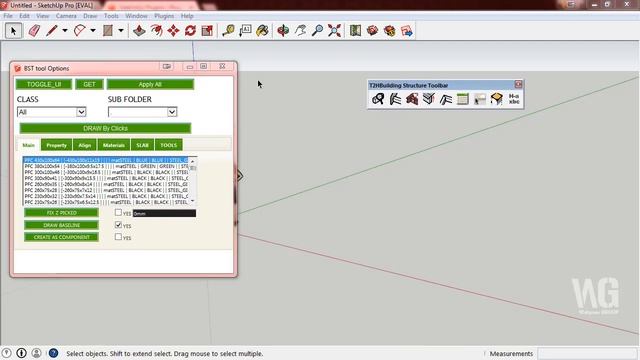Open the Window menu

pos(136,16)
